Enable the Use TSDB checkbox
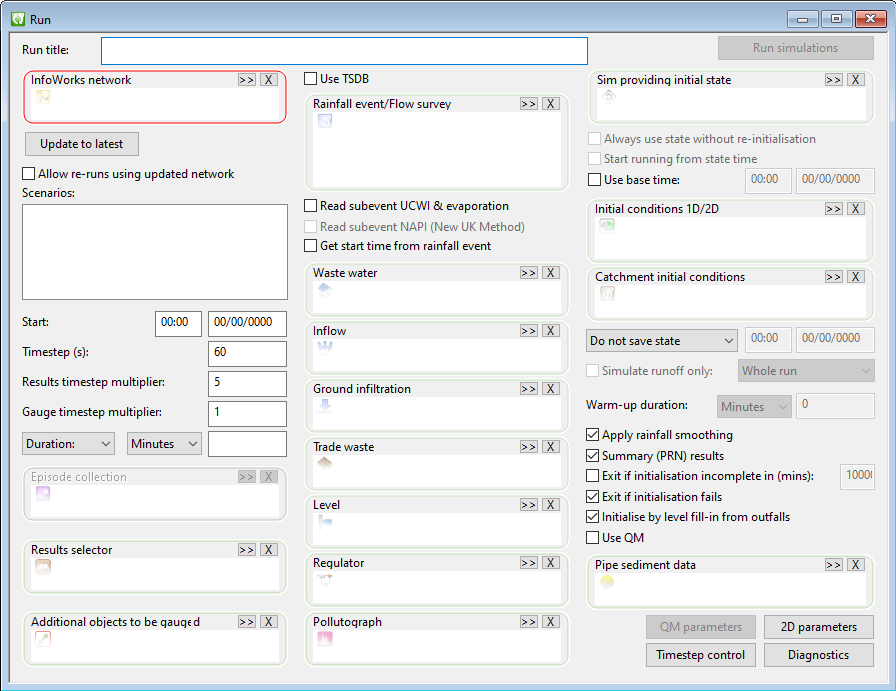896x691 pixels. tap(310, 79)
